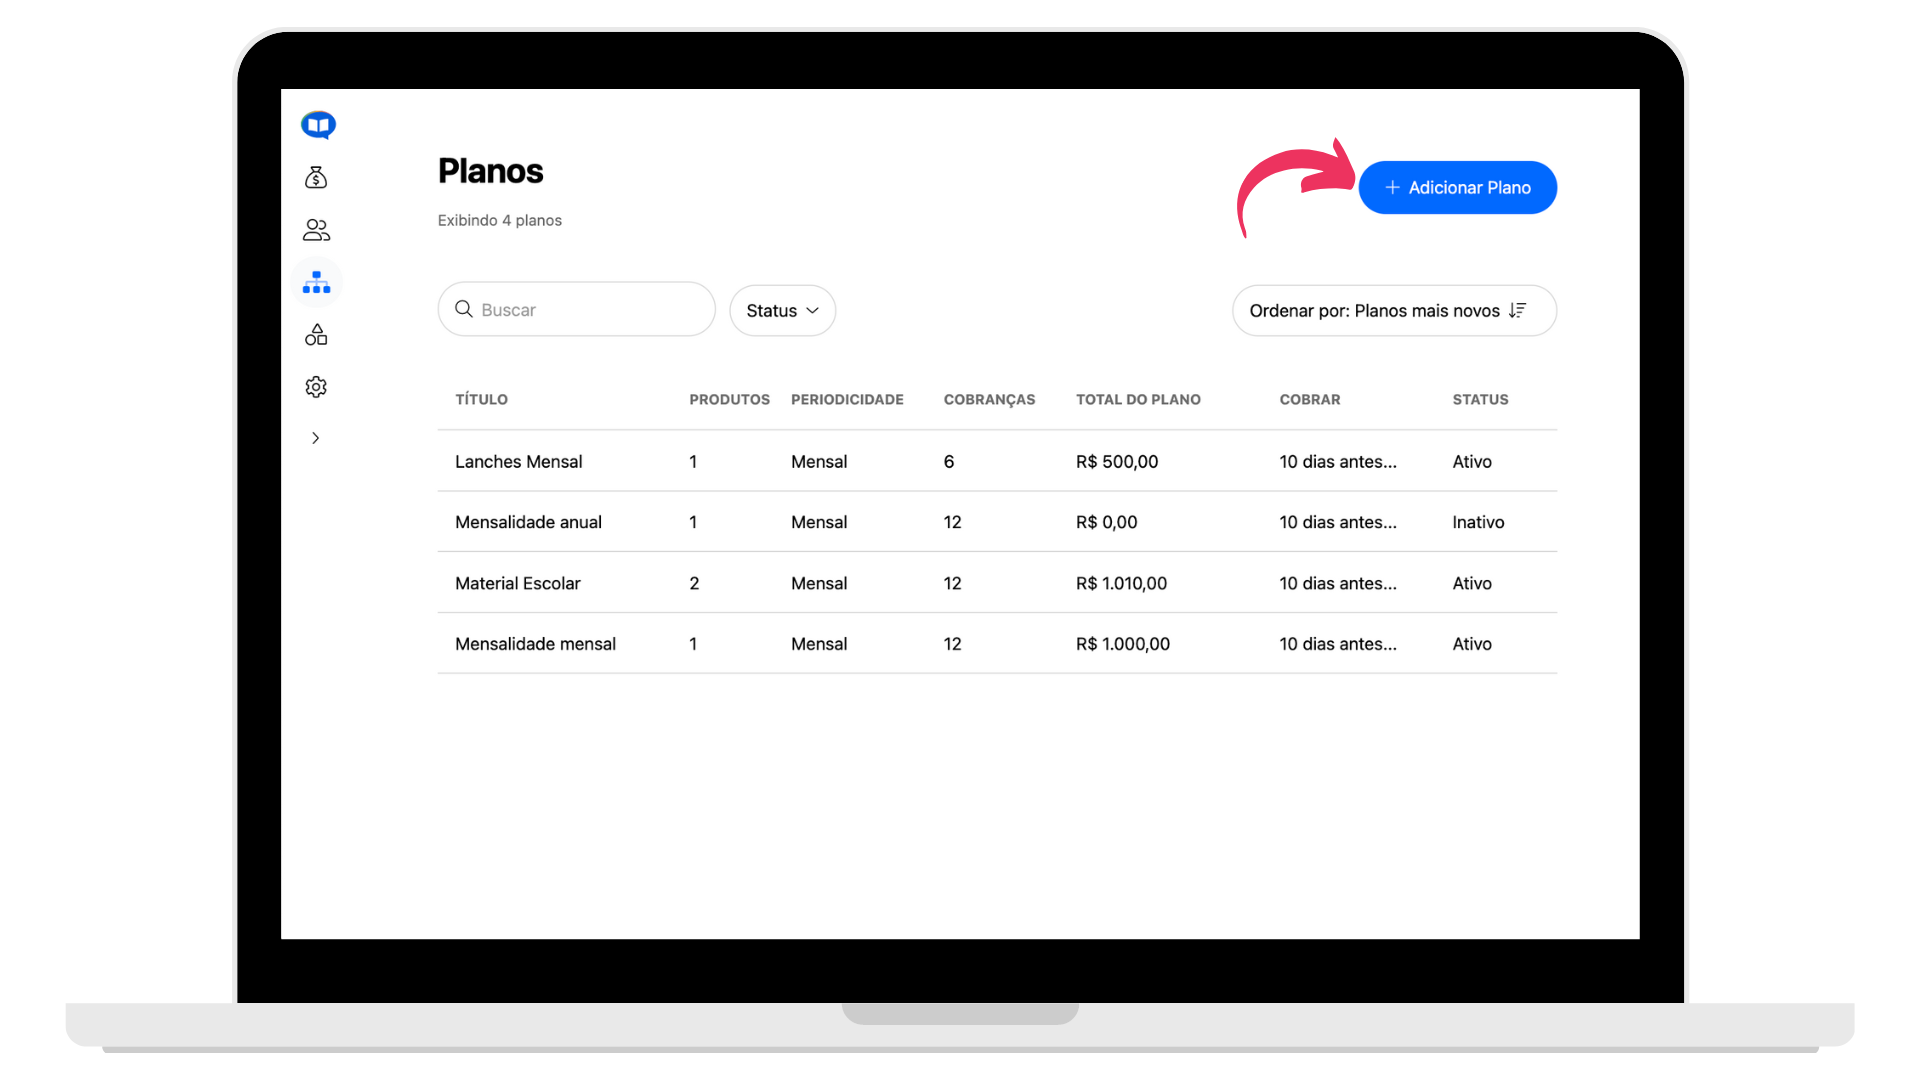Viewport: 1920px width, 1080px height.
Task: Click the search magnifier icon
Action: (x=464, y=309)
